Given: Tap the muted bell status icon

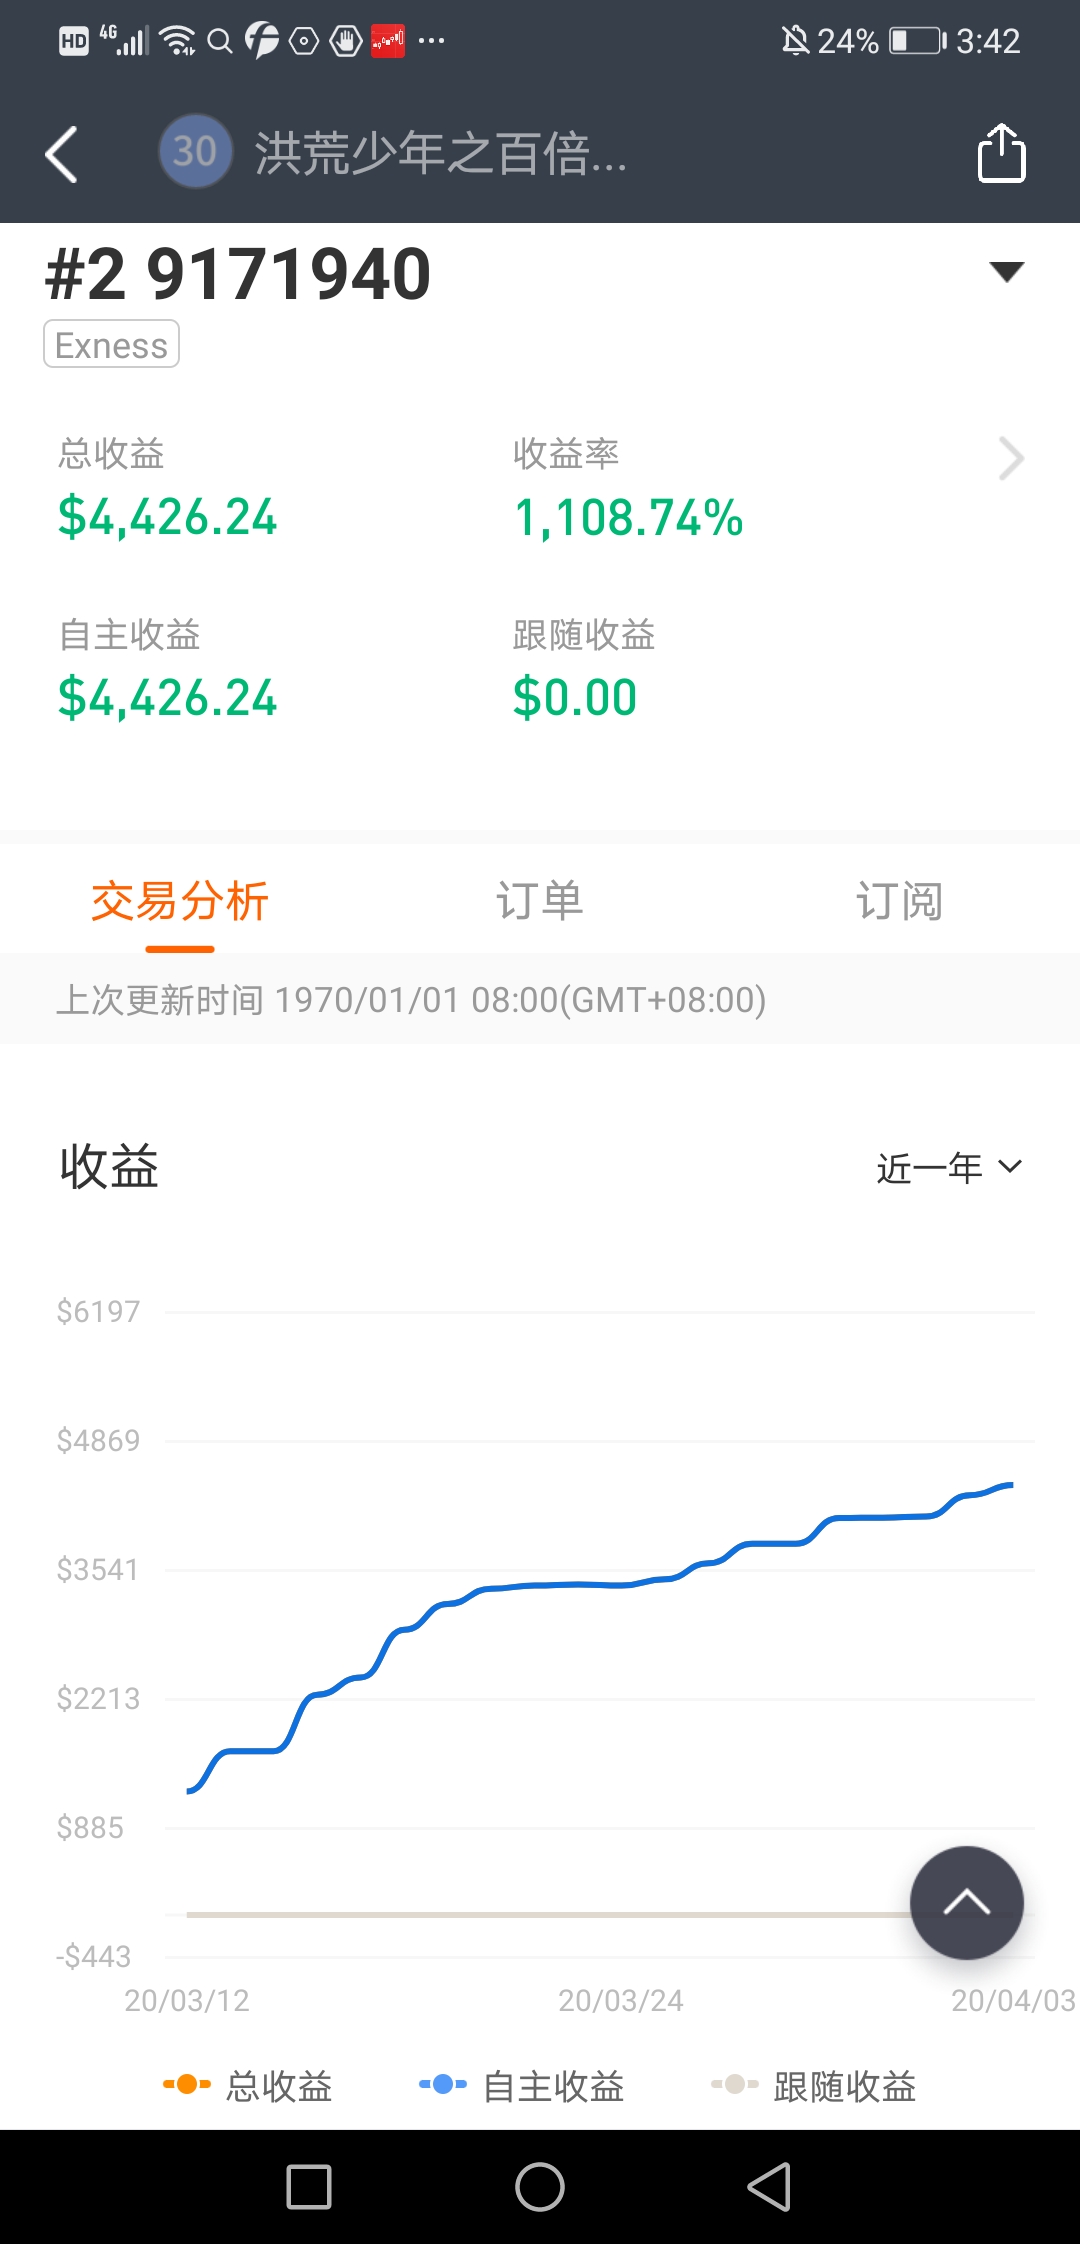Looking at the screenshot, I should pyautogui.click(x=795, y=41).
